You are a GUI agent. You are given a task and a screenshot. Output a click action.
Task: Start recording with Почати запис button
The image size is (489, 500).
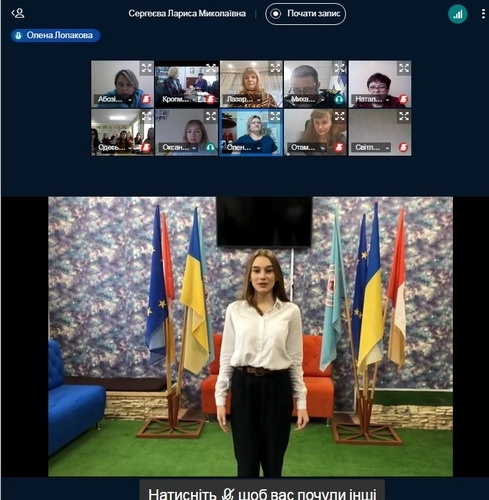305,14
